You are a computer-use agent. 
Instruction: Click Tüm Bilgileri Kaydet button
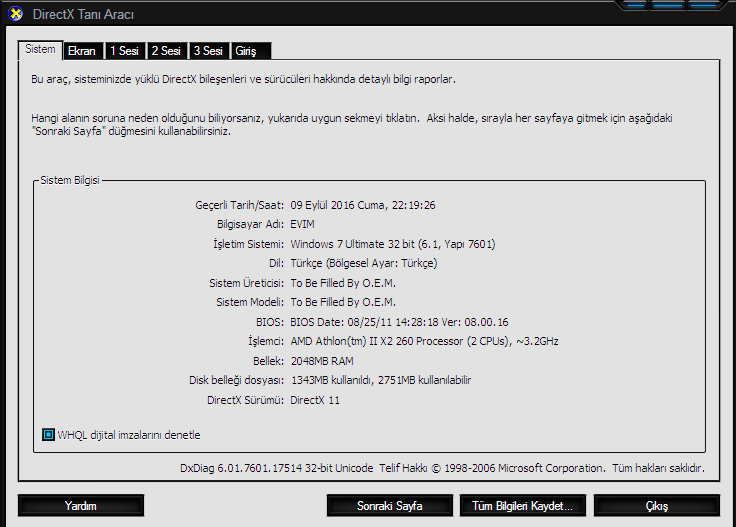pos(523,505)
